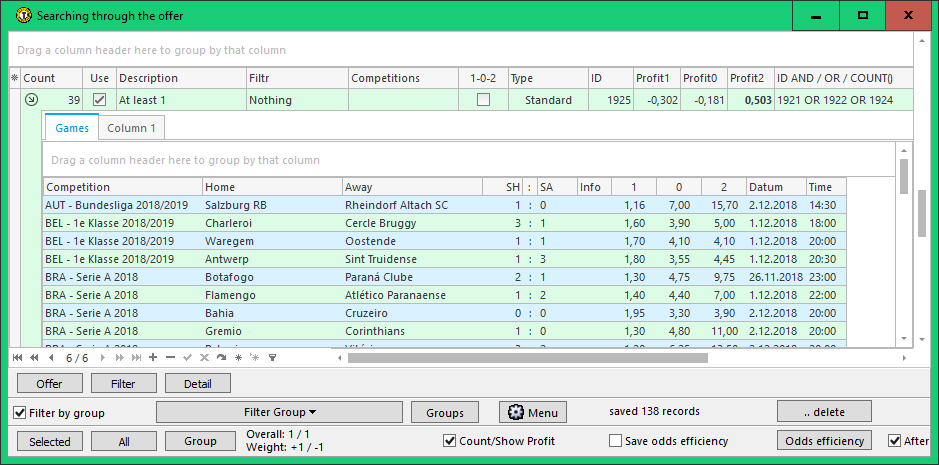Click the games grid horizontal scrollbar
Screen dimensions: 939x465
click(x=600, y=357)
